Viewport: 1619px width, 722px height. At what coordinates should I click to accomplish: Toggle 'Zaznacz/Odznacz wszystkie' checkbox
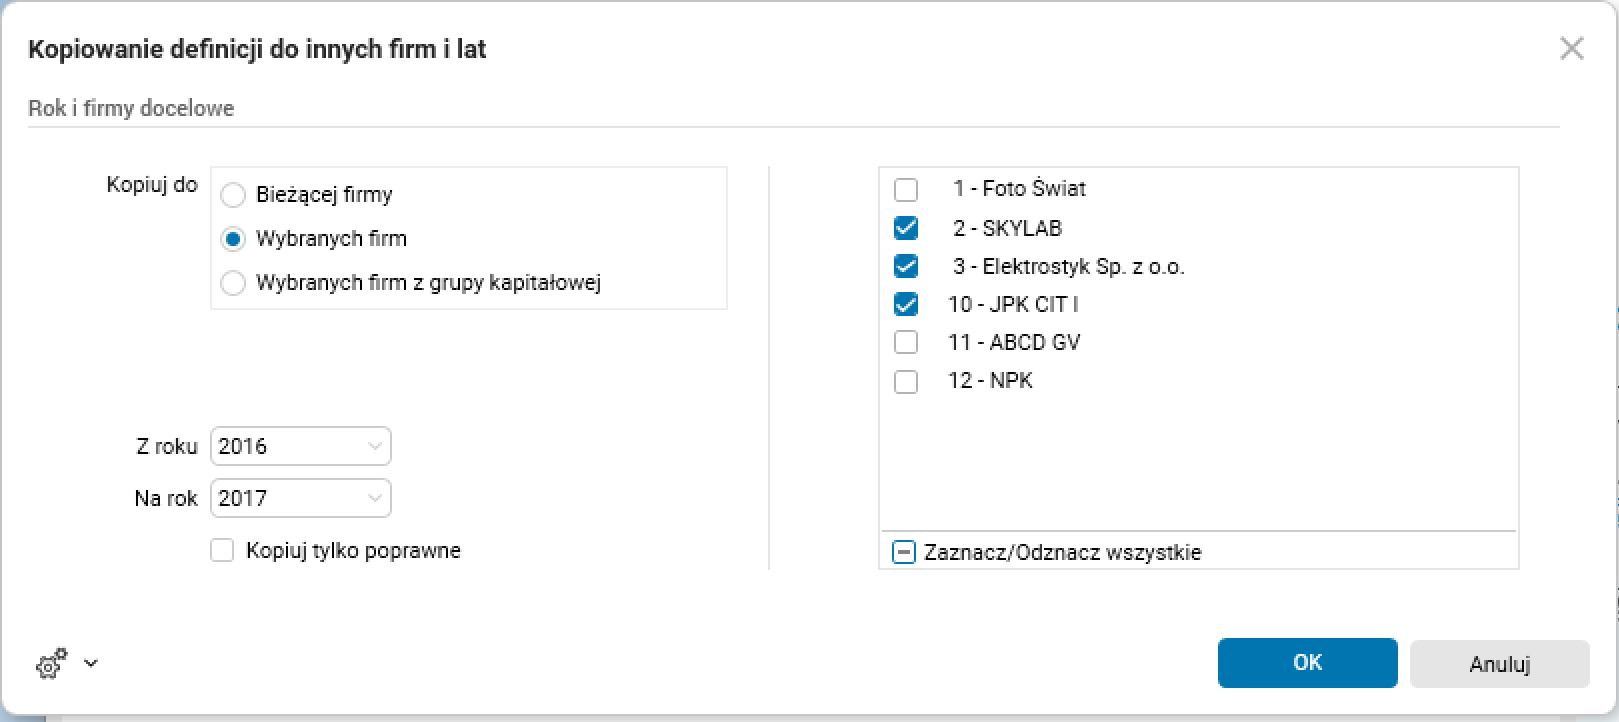pos(904,552)
